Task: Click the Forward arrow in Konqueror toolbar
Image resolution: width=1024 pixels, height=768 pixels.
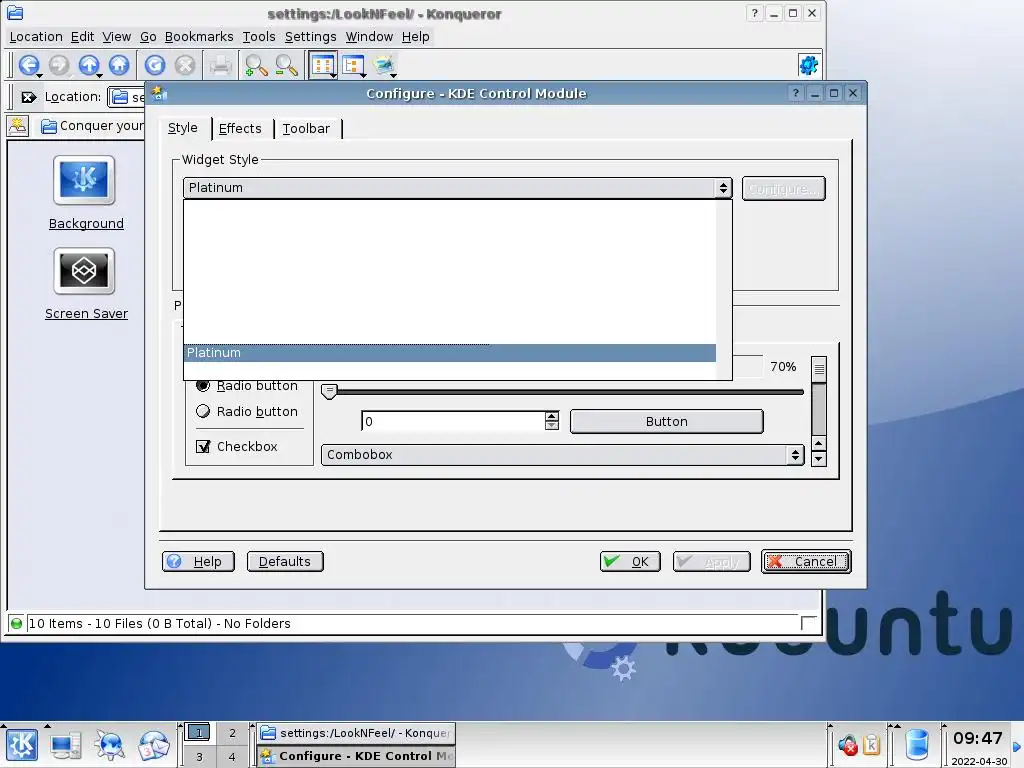Action: [x=59, y=65]
